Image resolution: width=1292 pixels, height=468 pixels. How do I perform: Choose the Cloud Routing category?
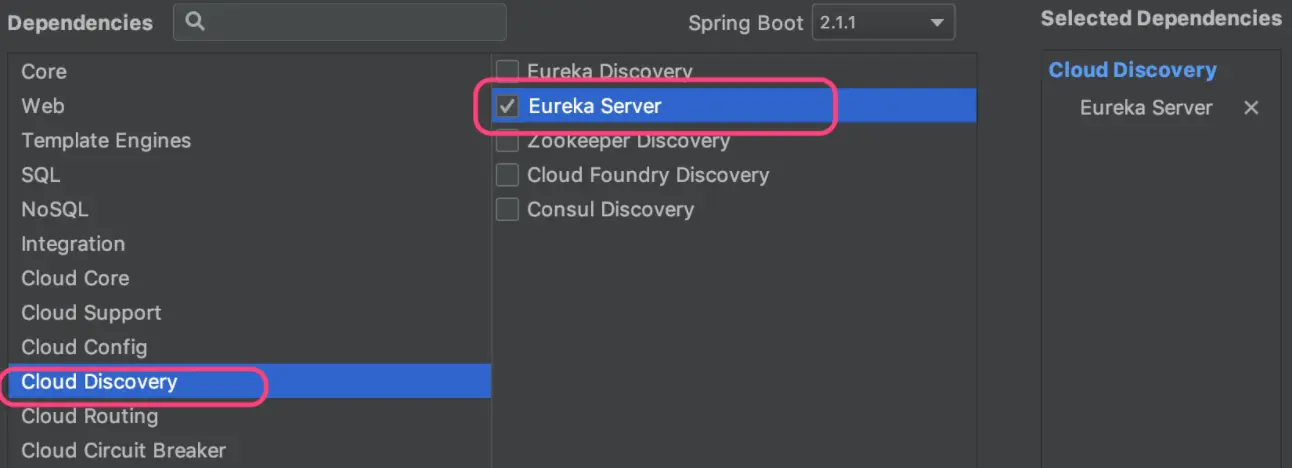click(249, 416)
